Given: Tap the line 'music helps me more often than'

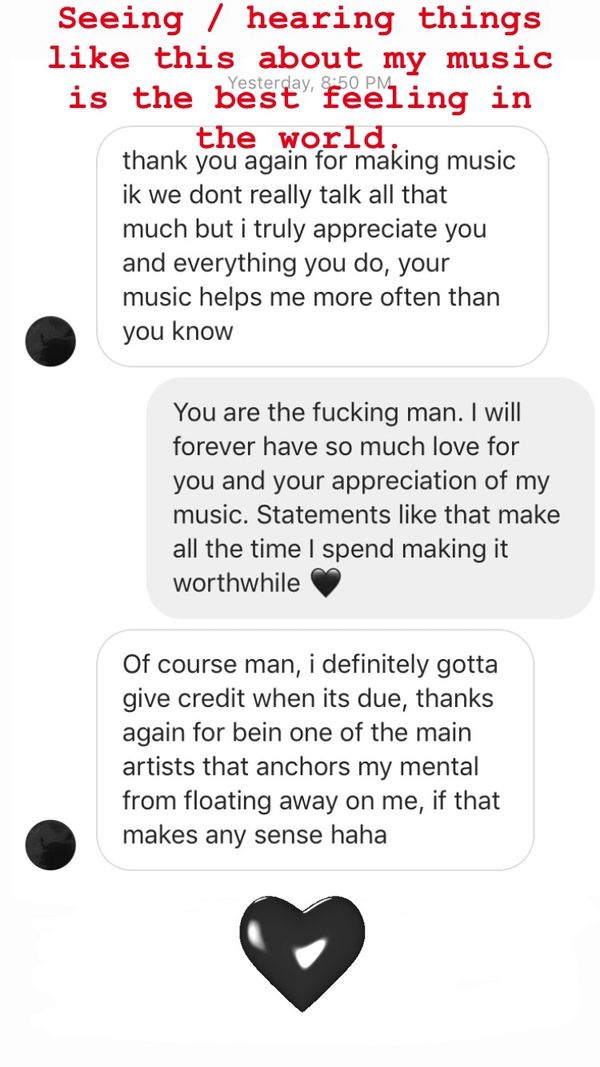Looking at the screenshot, I should pyautogui.click(x=311, y=297).
